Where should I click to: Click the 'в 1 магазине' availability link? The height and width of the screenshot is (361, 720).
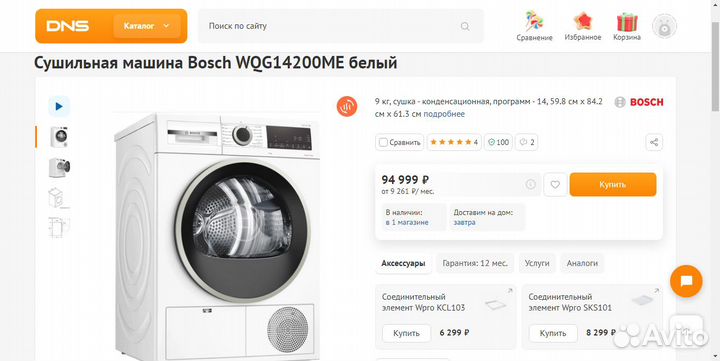(407, 222)
